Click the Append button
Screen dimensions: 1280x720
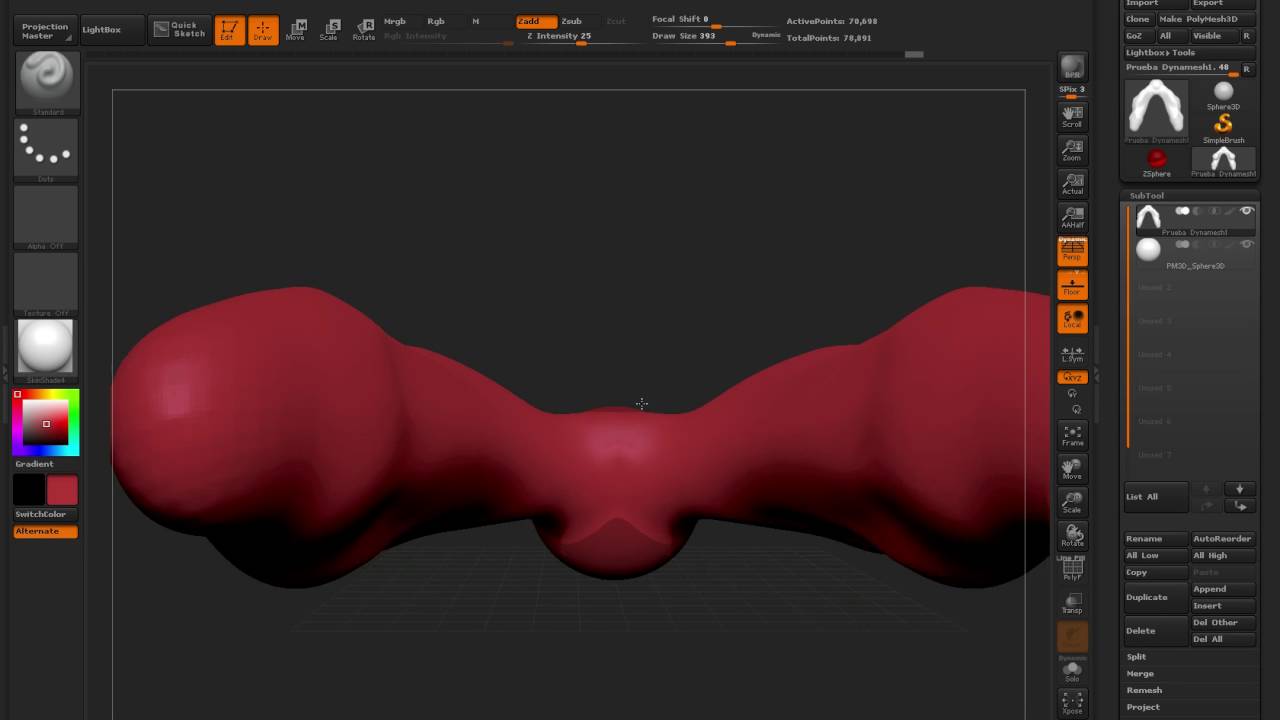point(1222,589)
